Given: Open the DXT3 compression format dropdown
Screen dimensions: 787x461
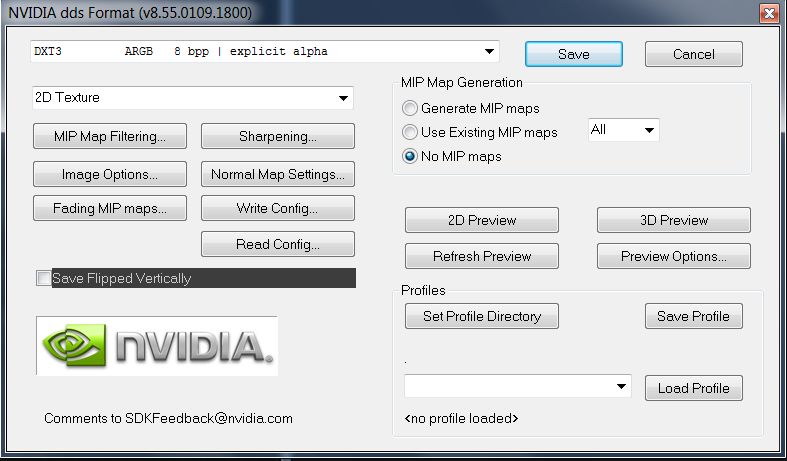Looking at the screenshot, I should click(x=265, y=51).
